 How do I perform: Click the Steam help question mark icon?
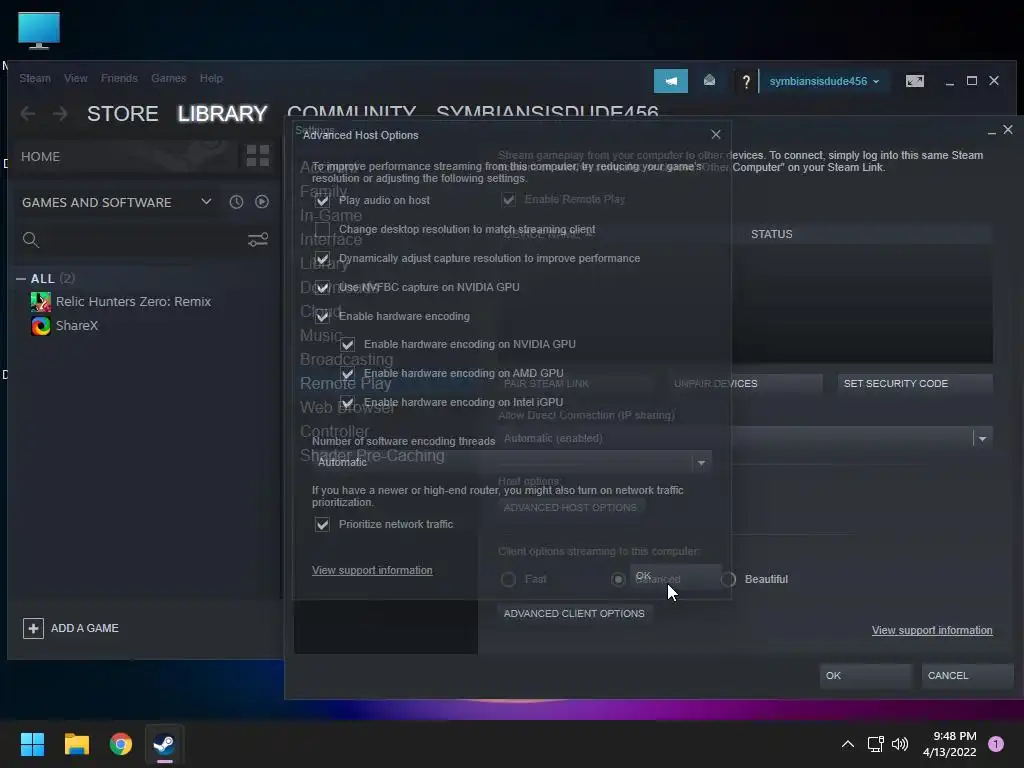click(x=746, y=82)
